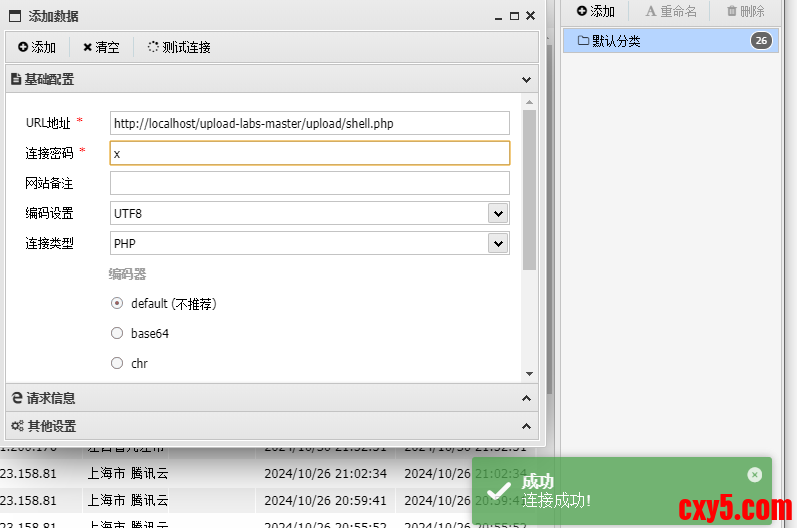
Task: Click the form scrollbar down arrow
Action: [529, 374]
